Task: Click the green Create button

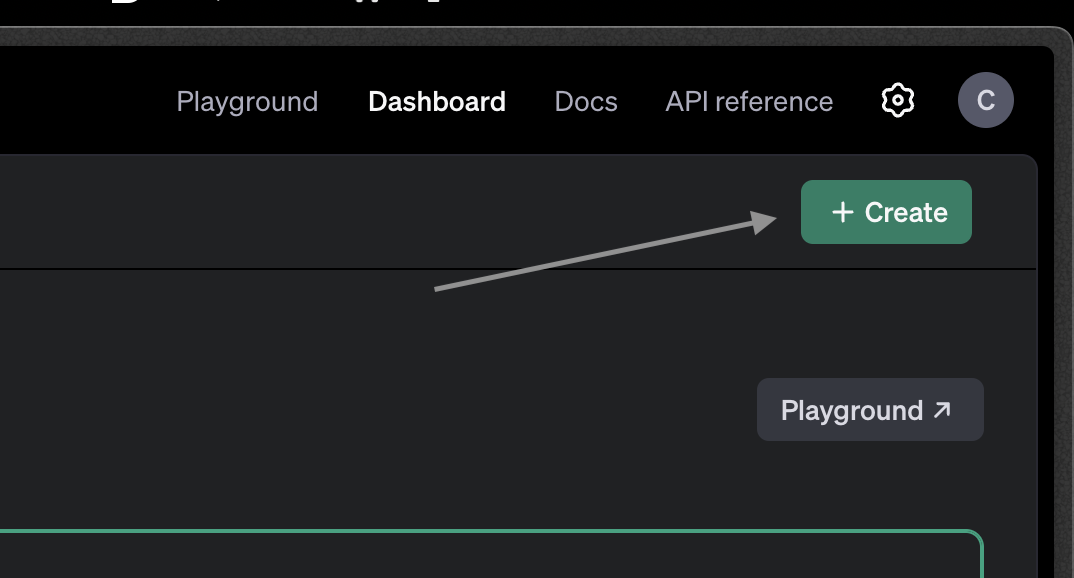Action: click(886, 212)
